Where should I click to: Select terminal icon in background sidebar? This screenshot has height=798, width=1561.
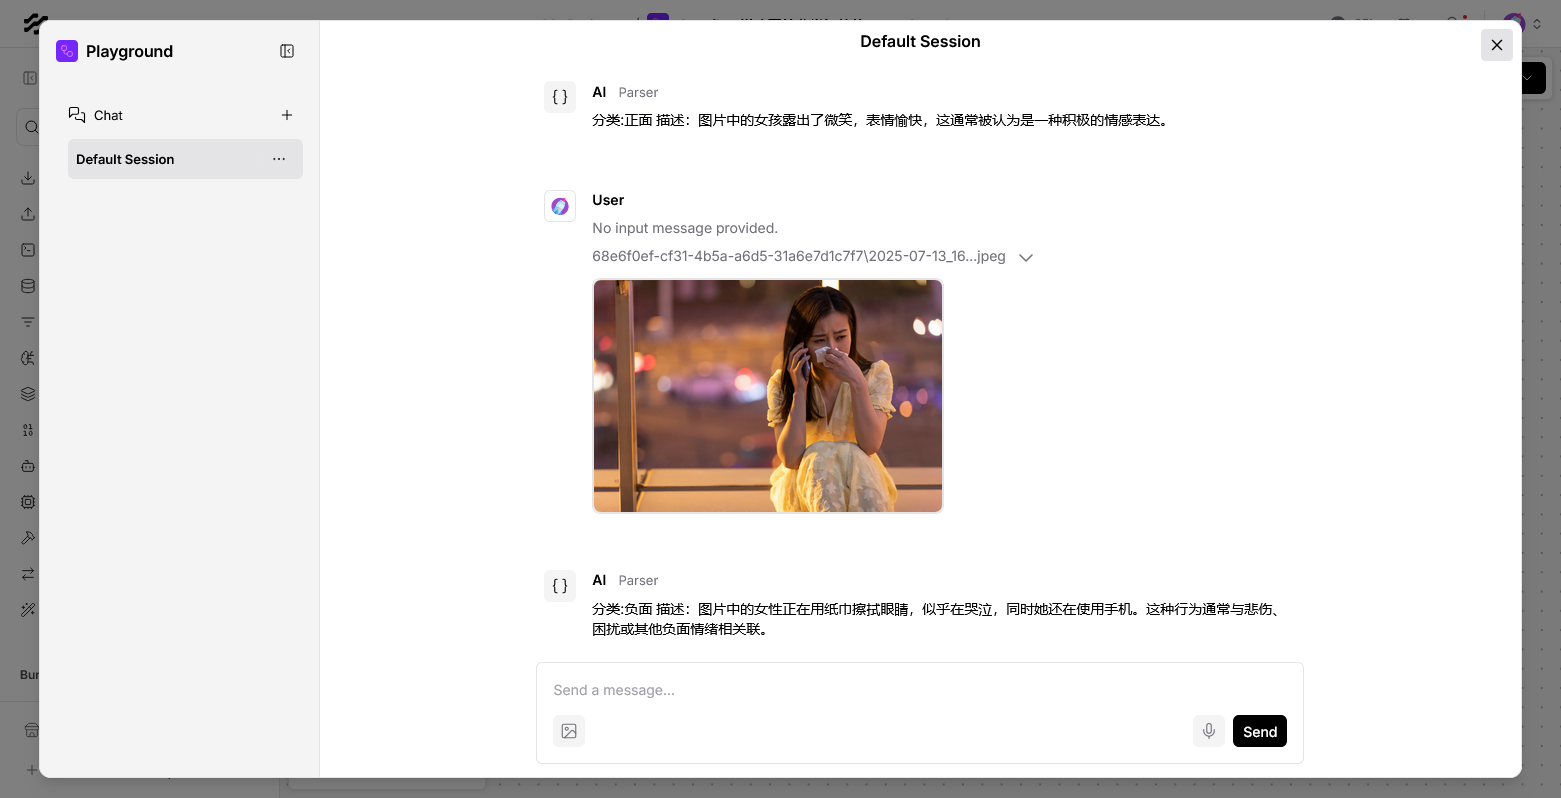point(28,250)
